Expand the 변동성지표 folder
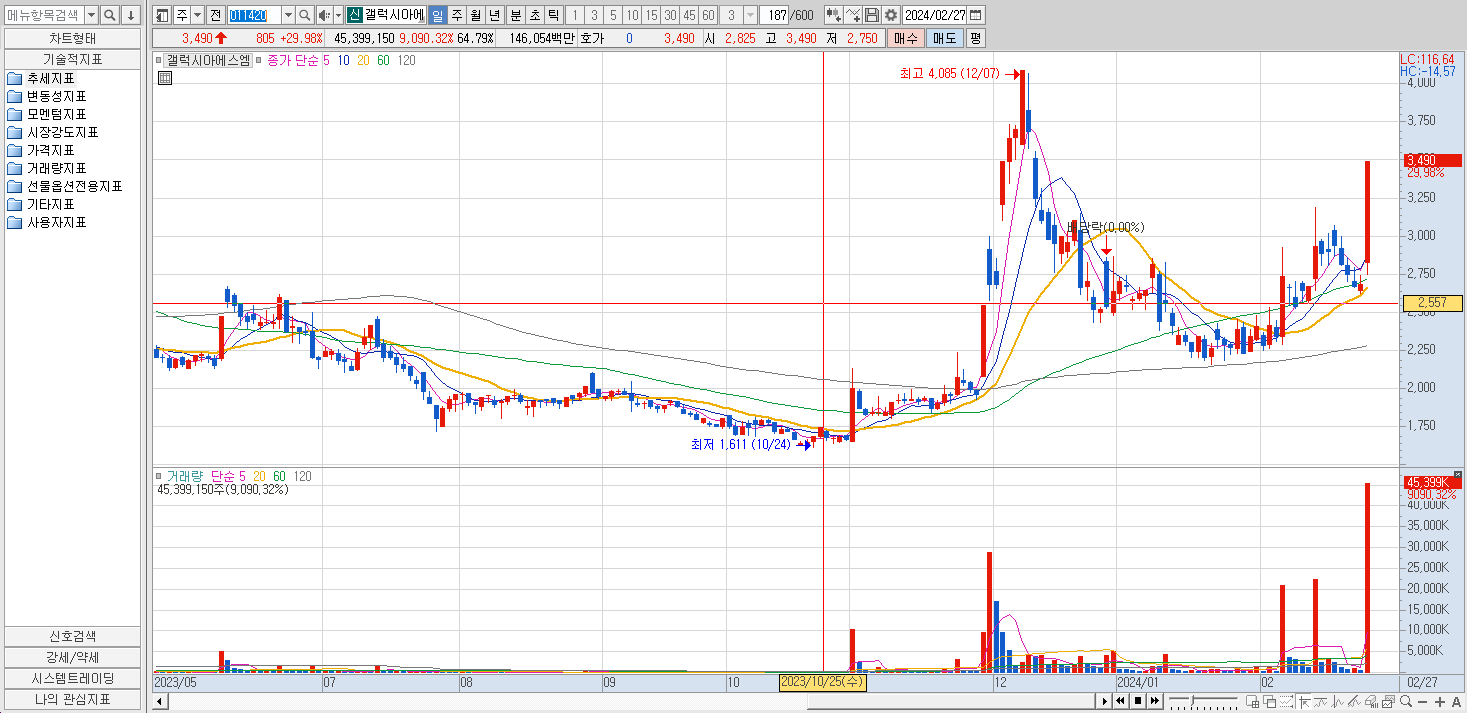The height and width of the screenshot is (713, 1467). coord(47,96)
